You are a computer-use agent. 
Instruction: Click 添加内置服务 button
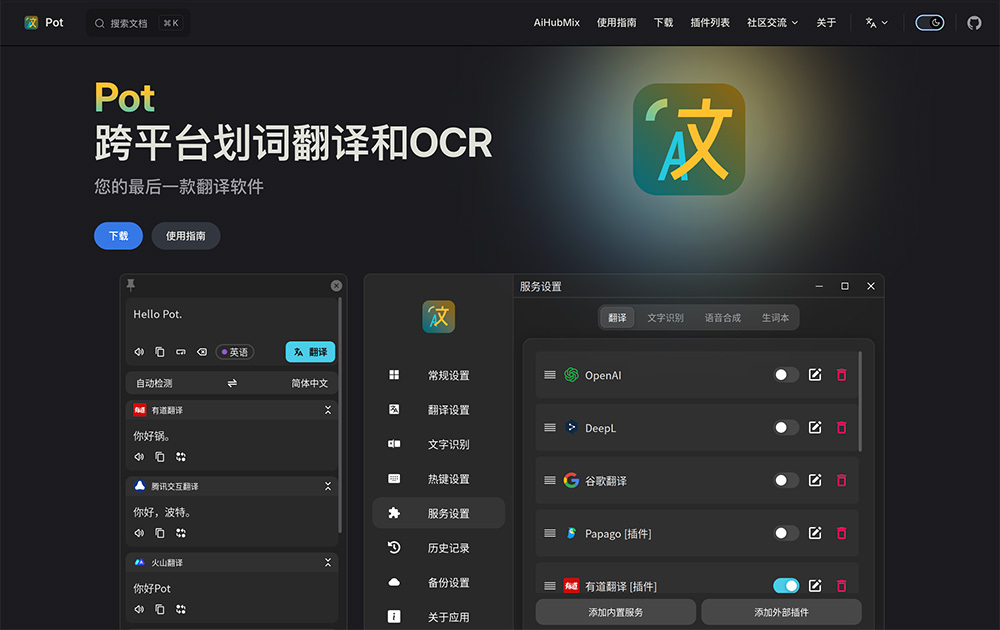615,612
